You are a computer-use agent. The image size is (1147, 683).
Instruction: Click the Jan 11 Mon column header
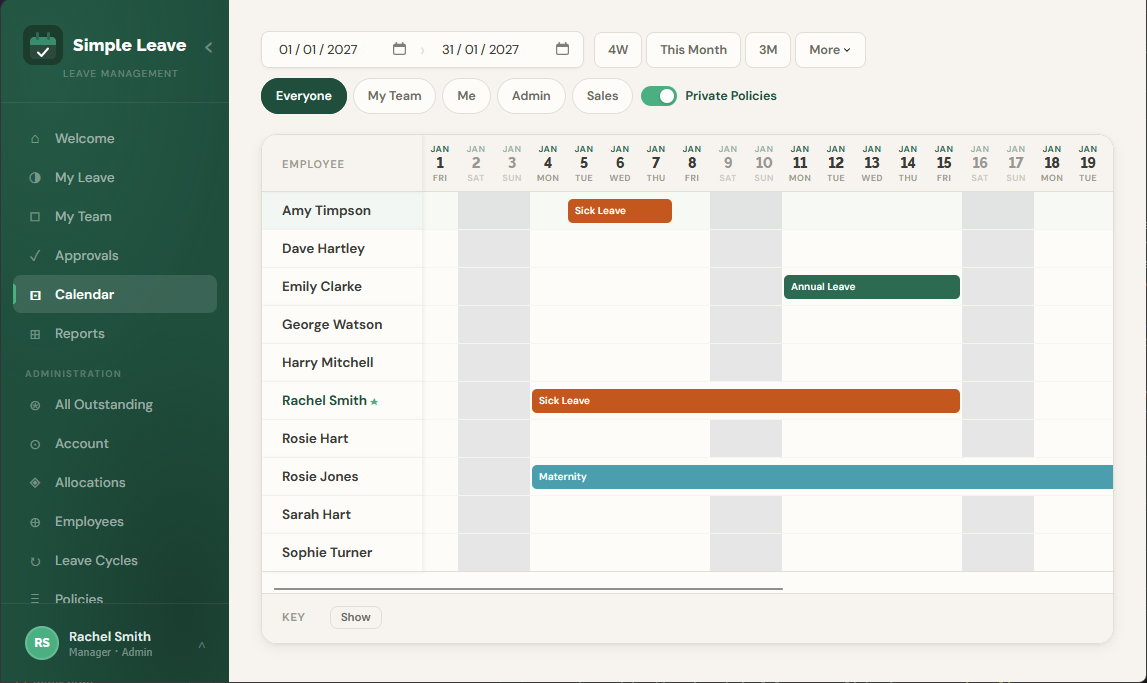(x=800, y=163)
